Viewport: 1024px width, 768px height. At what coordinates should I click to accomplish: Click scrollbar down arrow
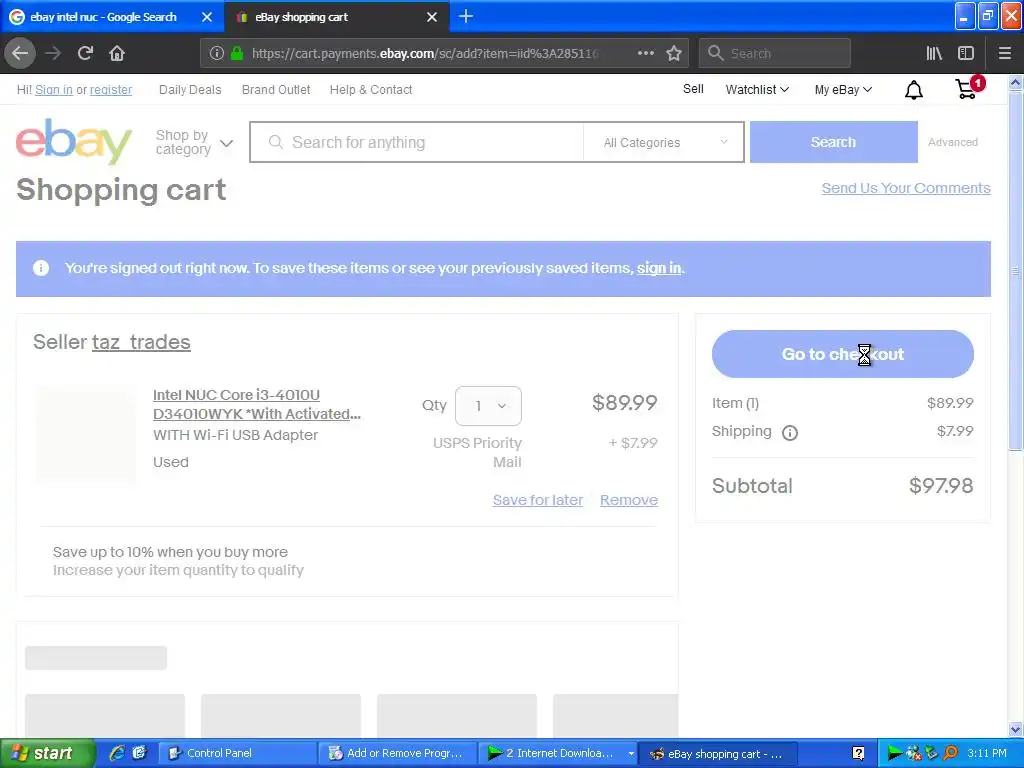[1016, 729]
